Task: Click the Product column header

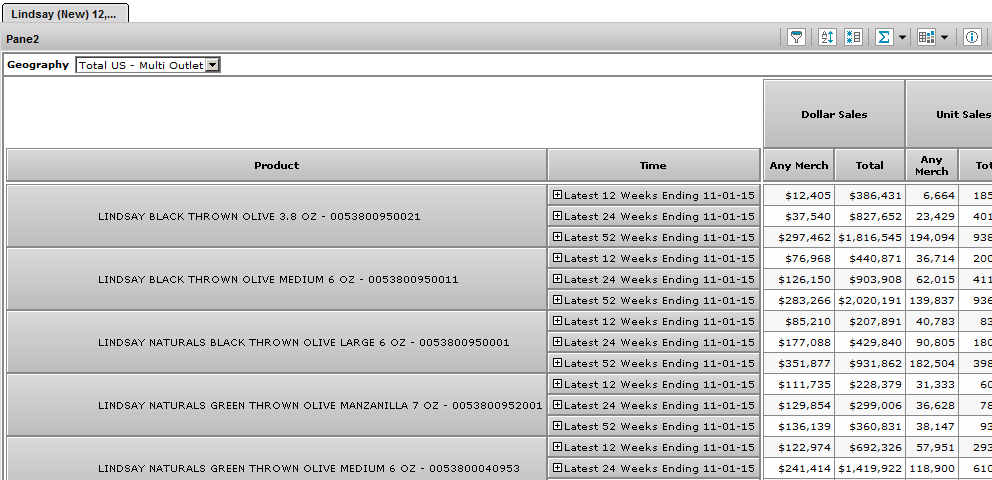Action: (276, 165)
